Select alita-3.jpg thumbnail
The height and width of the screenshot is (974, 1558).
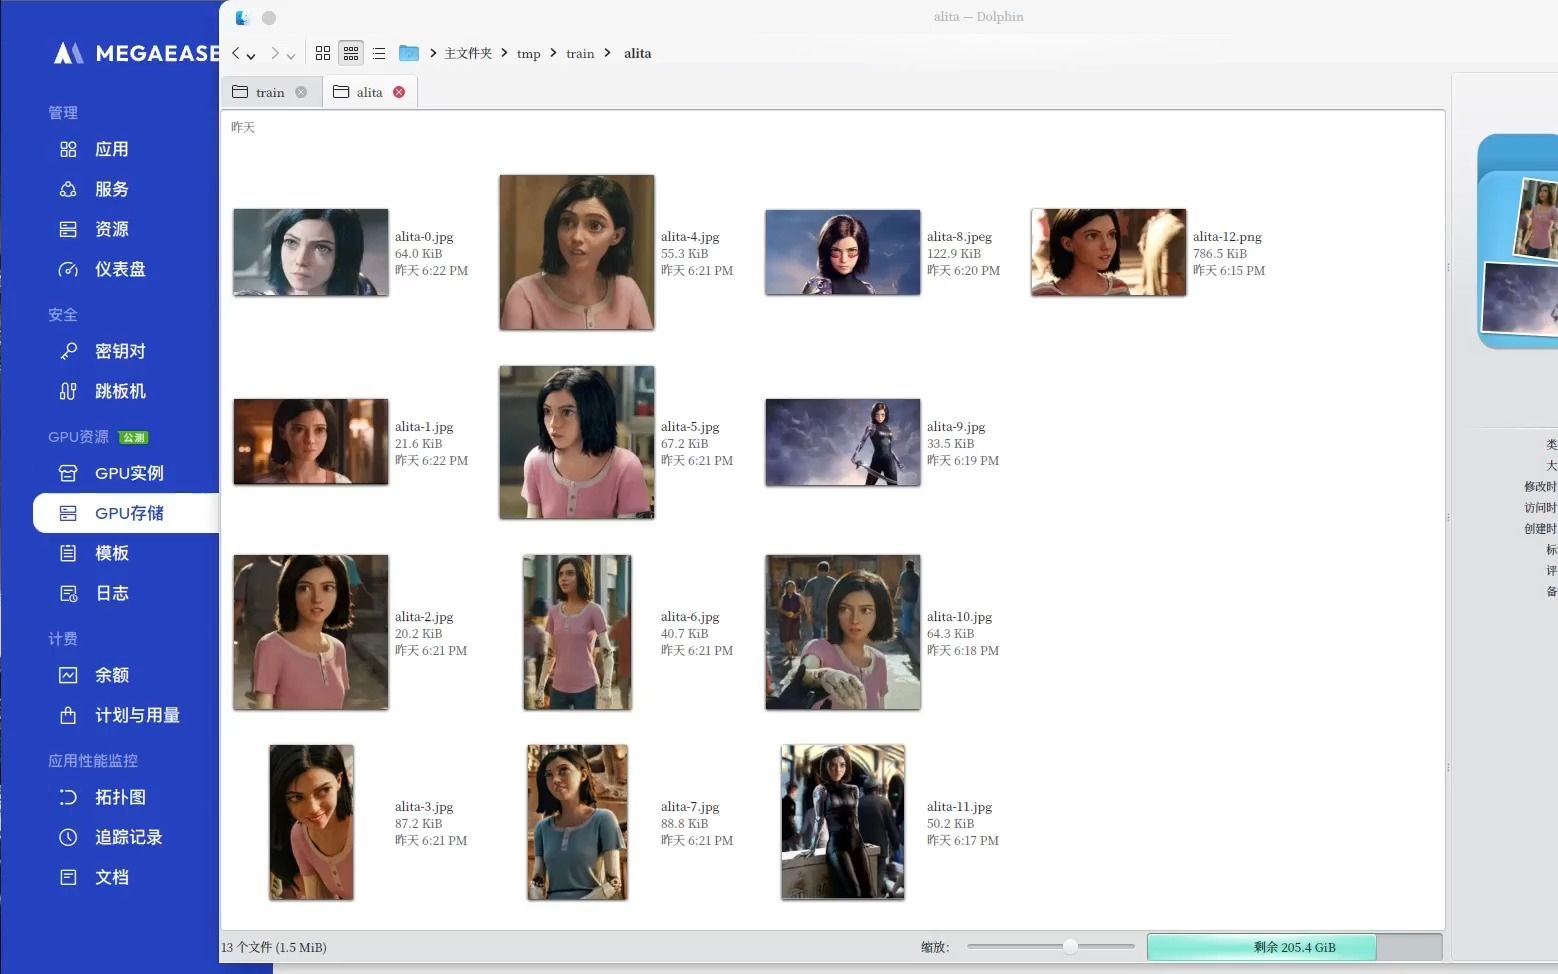[x=311, y=822]
